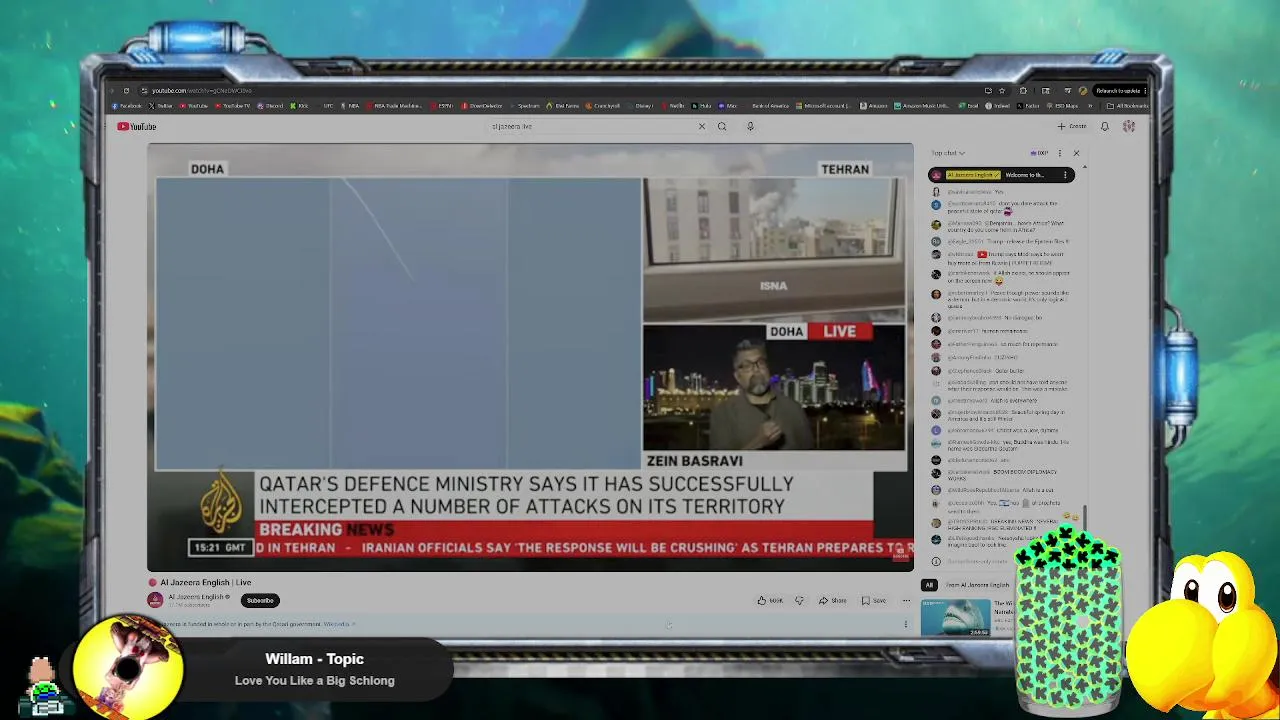The image size is (1280, 720).
Task: Open the funding notice options menu
Action: point(906,624)
